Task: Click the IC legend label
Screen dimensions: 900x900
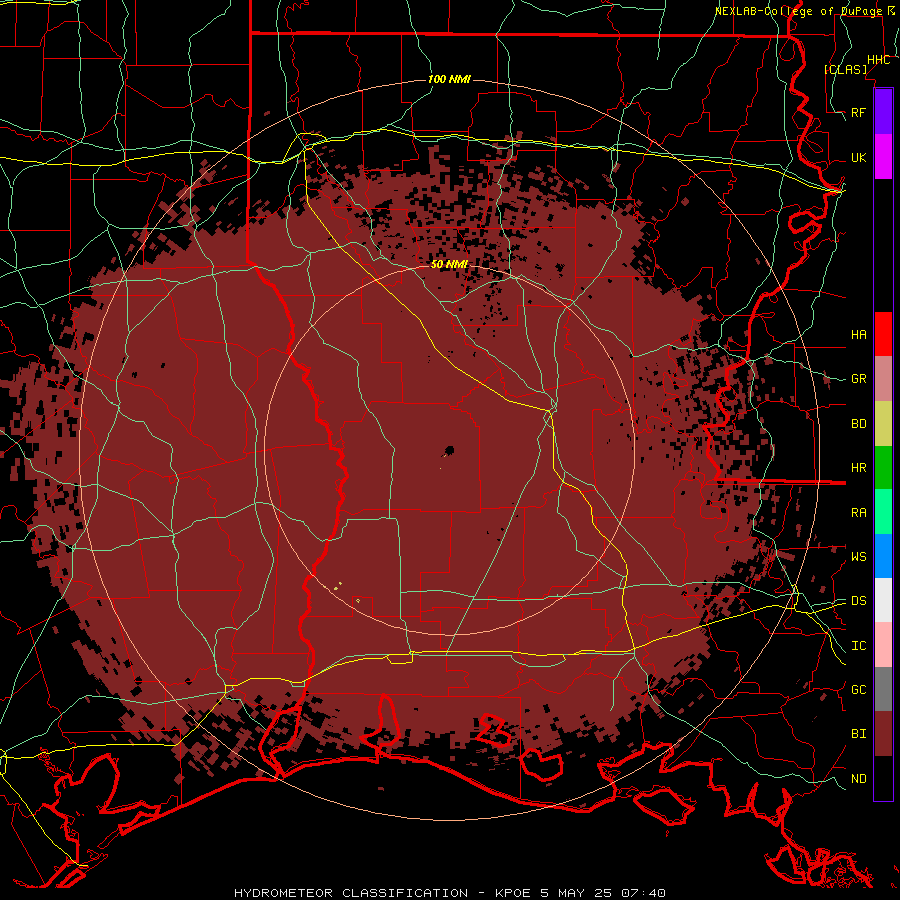Action: pyautogui.click(x=858, y=646)
